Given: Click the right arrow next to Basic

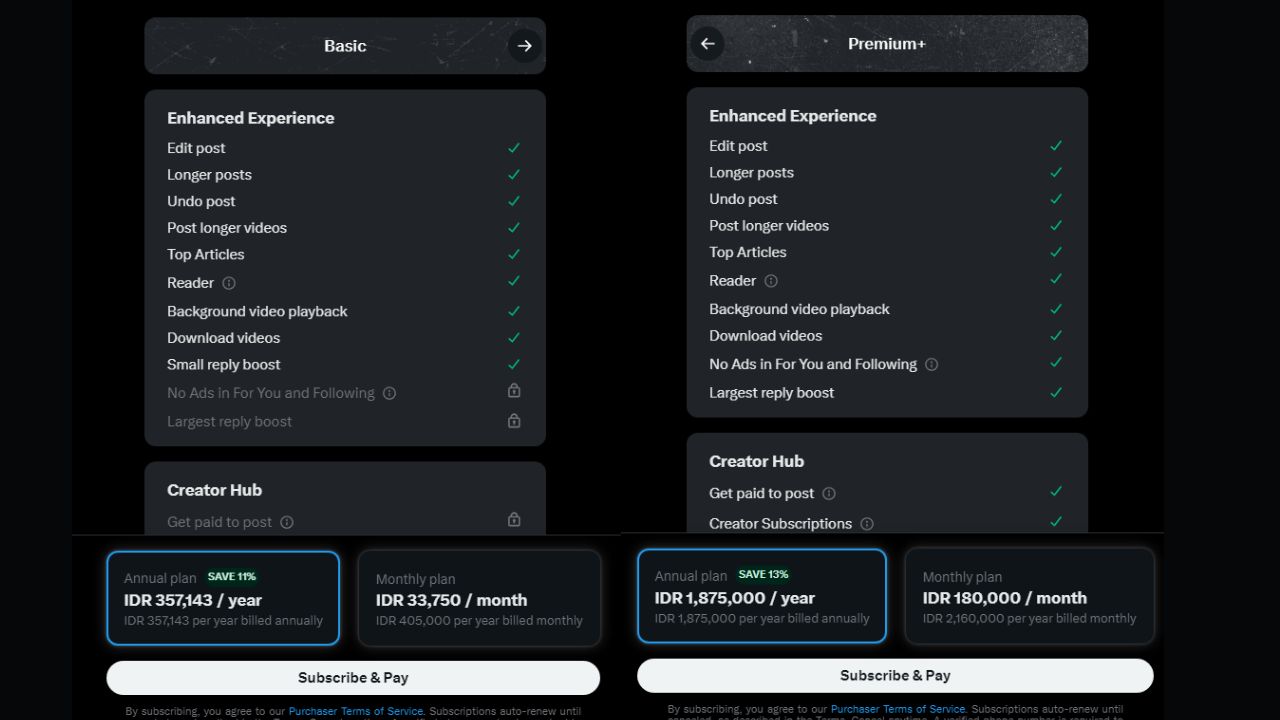Looking at the screenshot, I should [x=524, y=46].
